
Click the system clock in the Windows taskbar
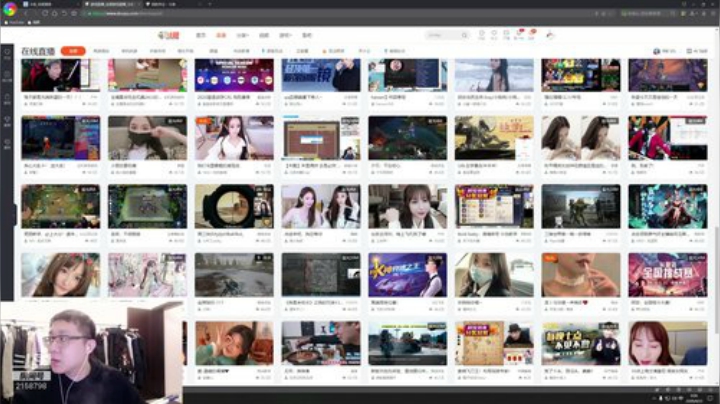694,398
